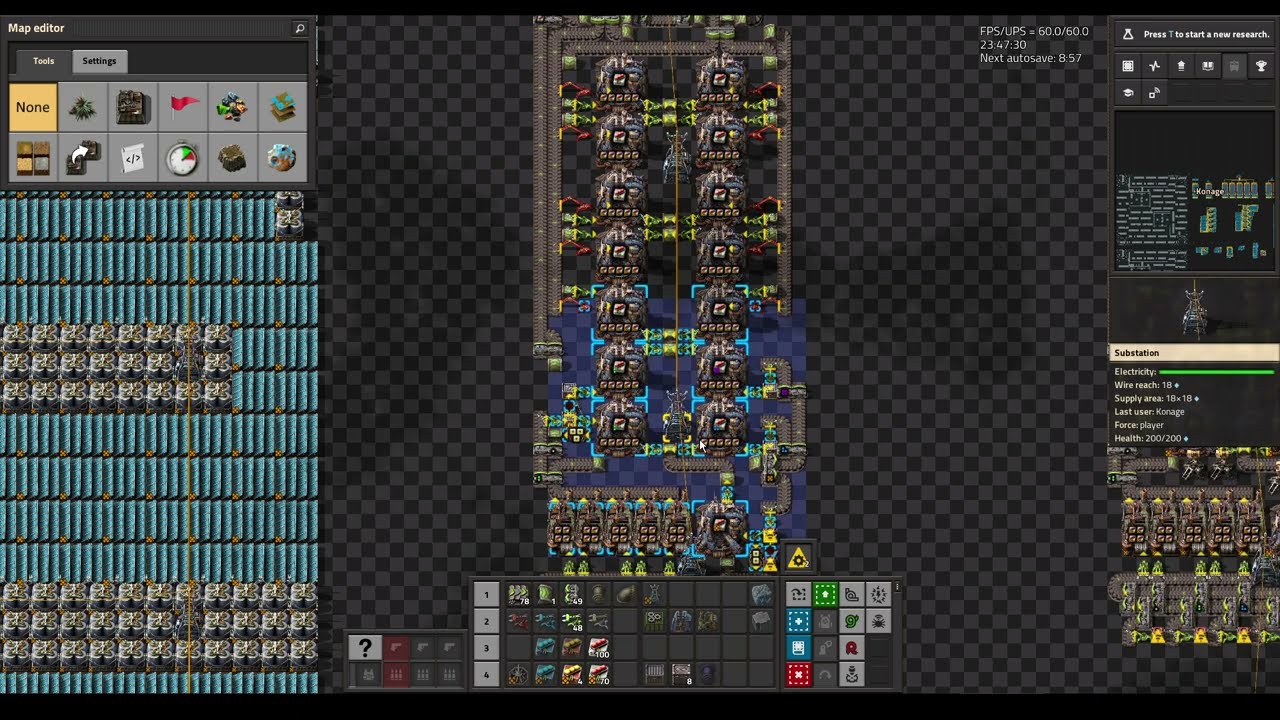Open the achievements trophy icon
1280x720 pixels.
click(1261, 66)
